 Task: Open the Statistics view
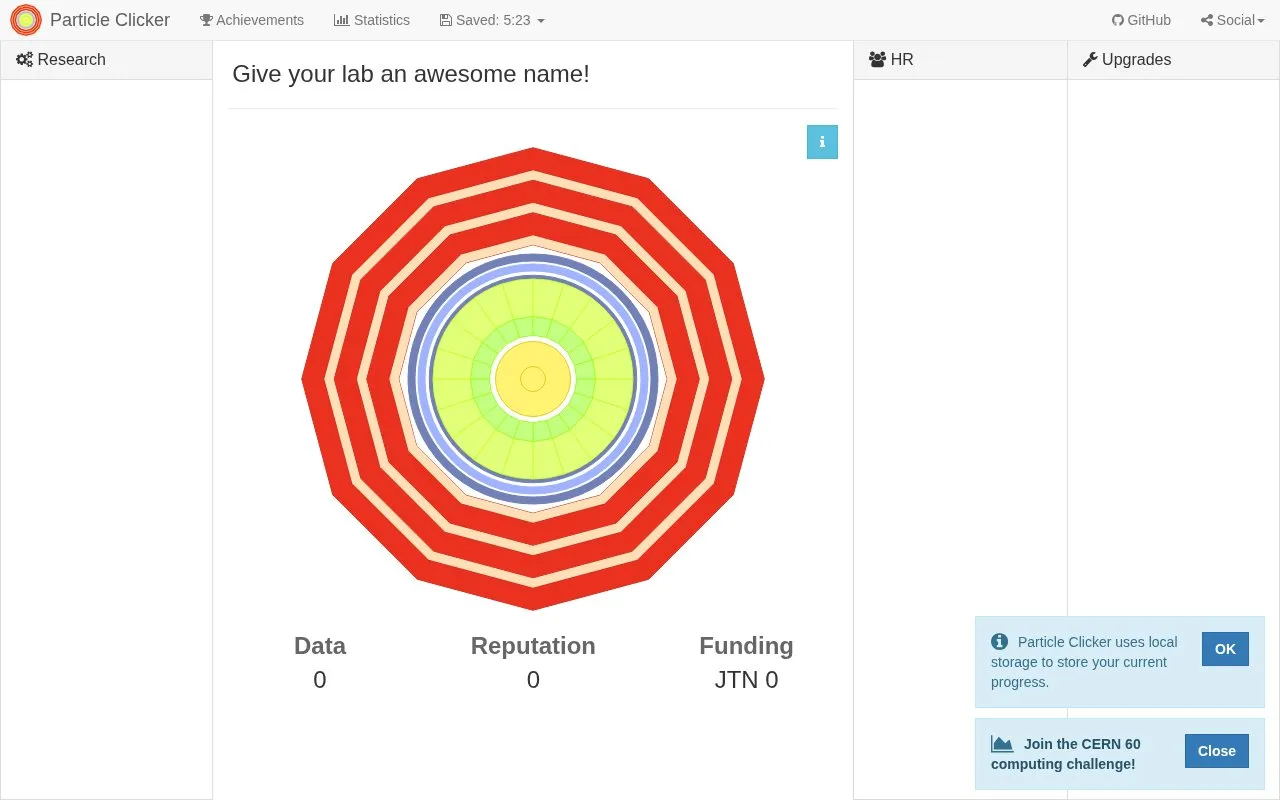(372, 20)
